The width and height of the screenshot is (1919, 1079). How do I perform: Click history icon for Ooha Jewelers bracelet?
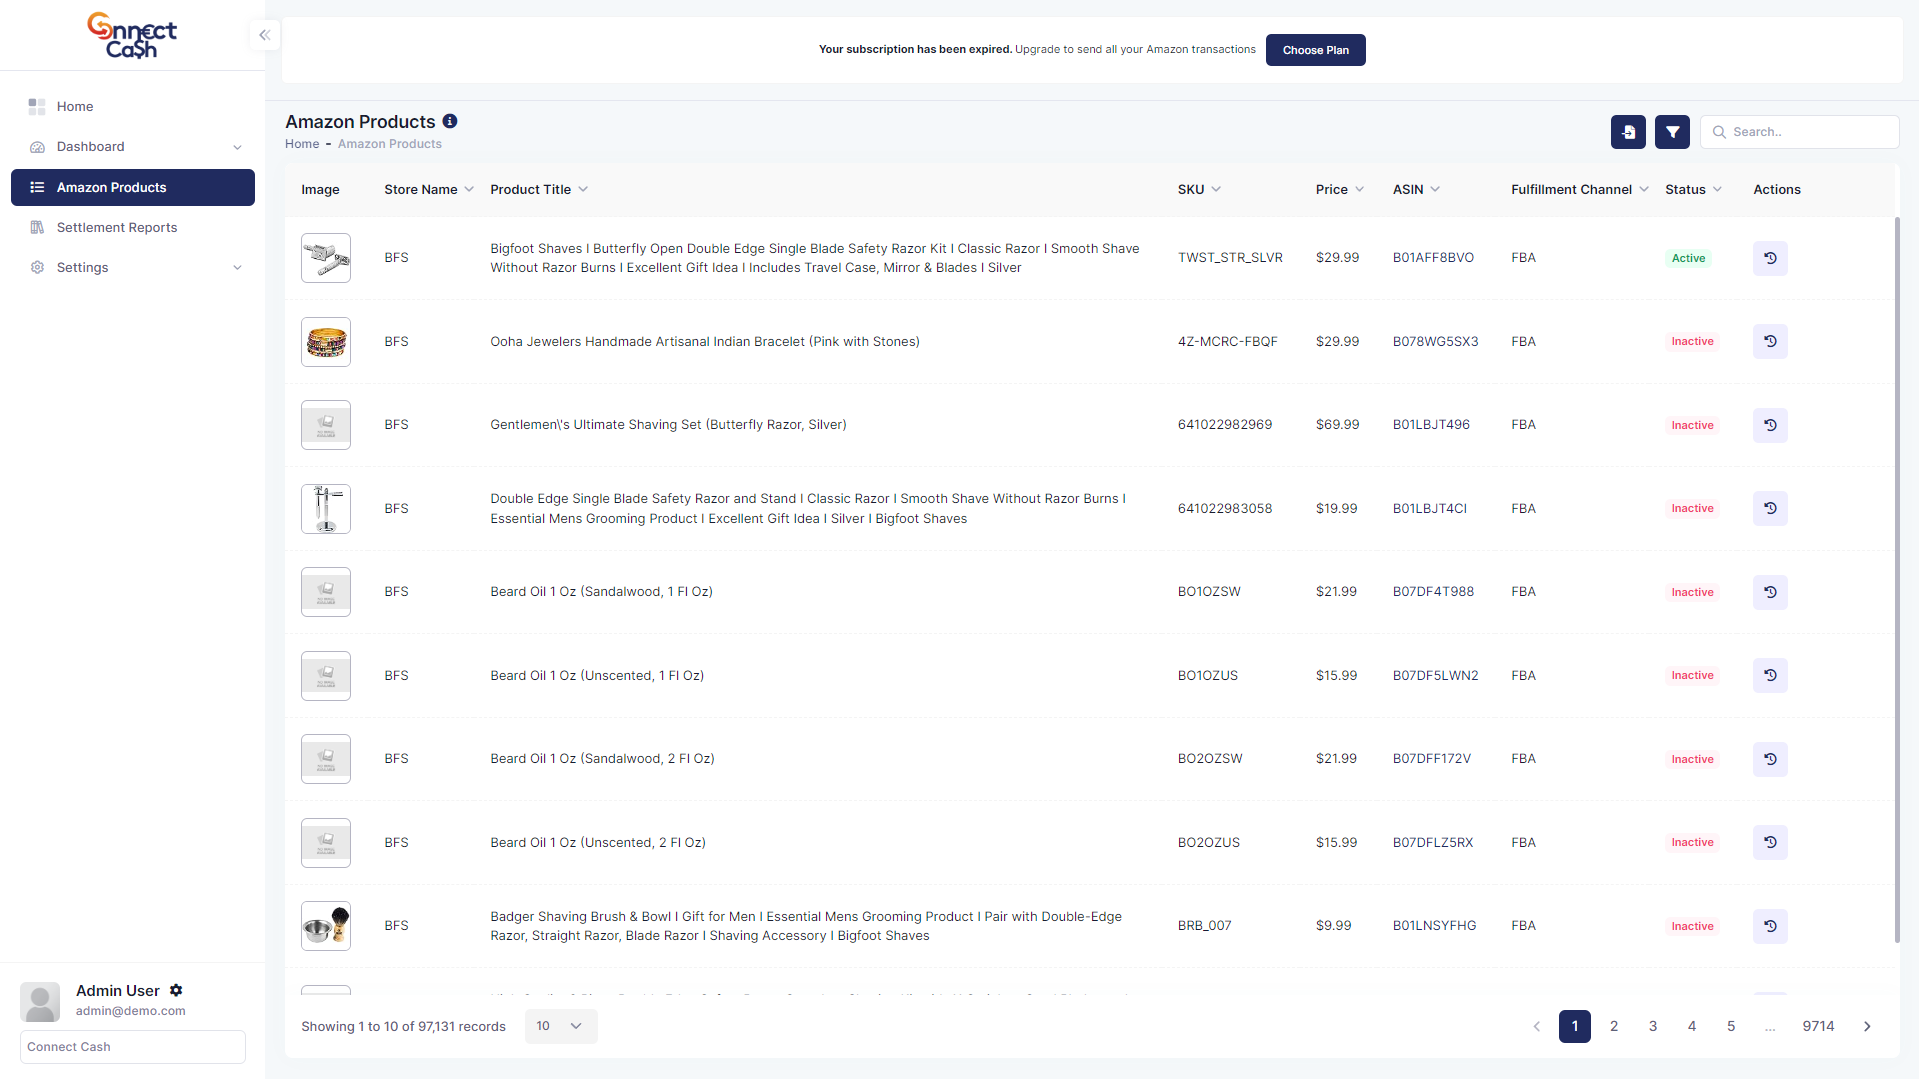click(1770, 342)
